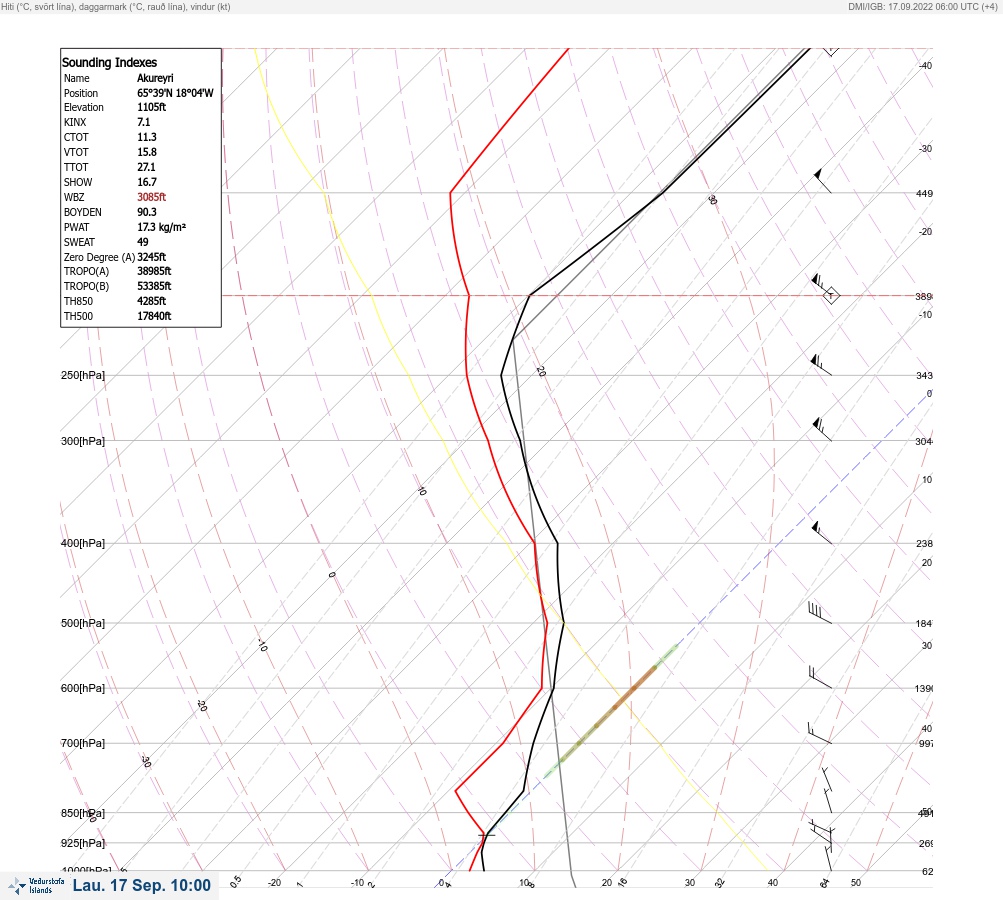This screenshot has height=900, width=1003.
Task: Click the -40 temperature label on the top right
Action: click(x=925, y=66)
